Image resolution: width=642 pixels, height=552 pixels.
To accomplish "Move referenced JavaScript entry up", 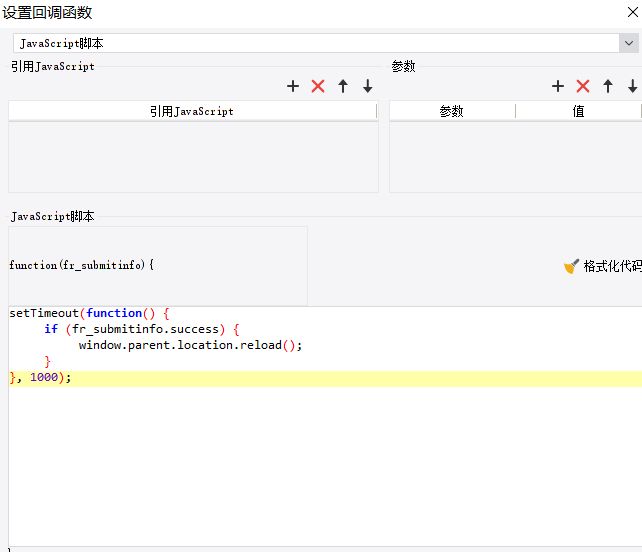I will (343, 86).
